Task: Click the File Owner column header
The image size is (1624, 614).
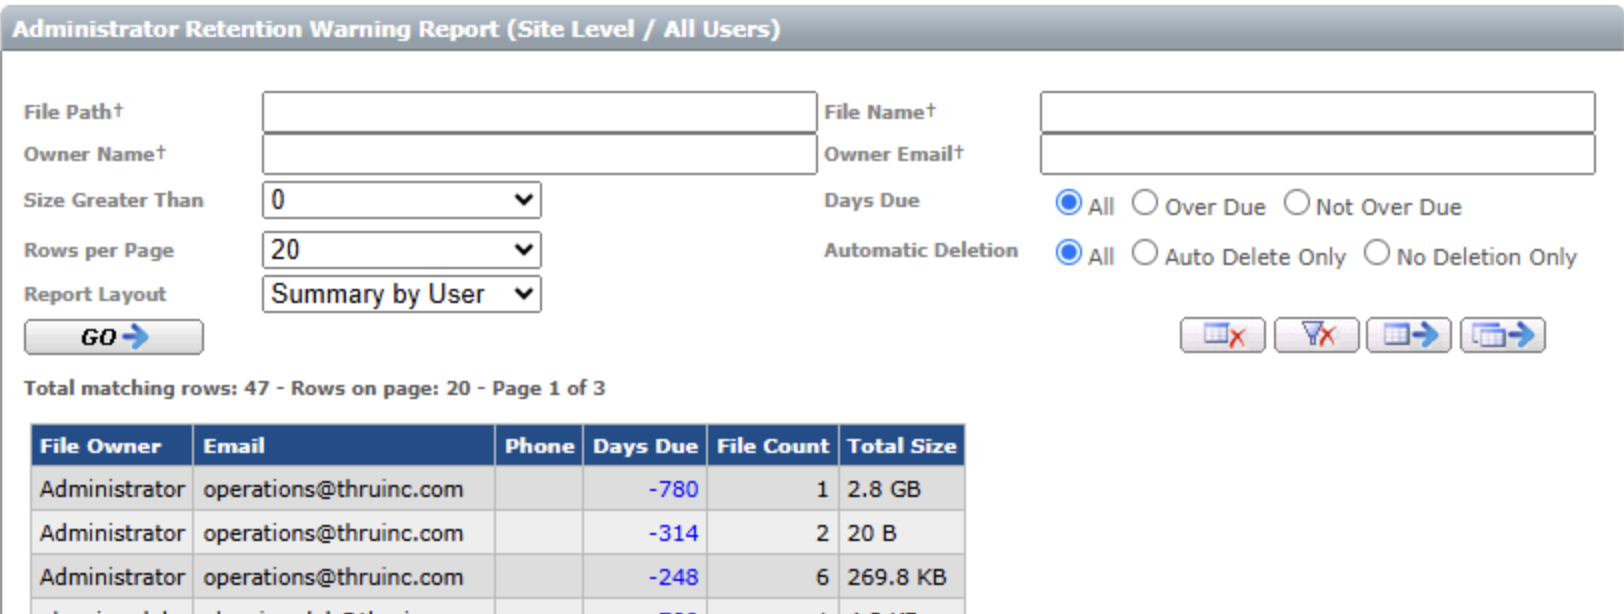Action: point(100,446)
